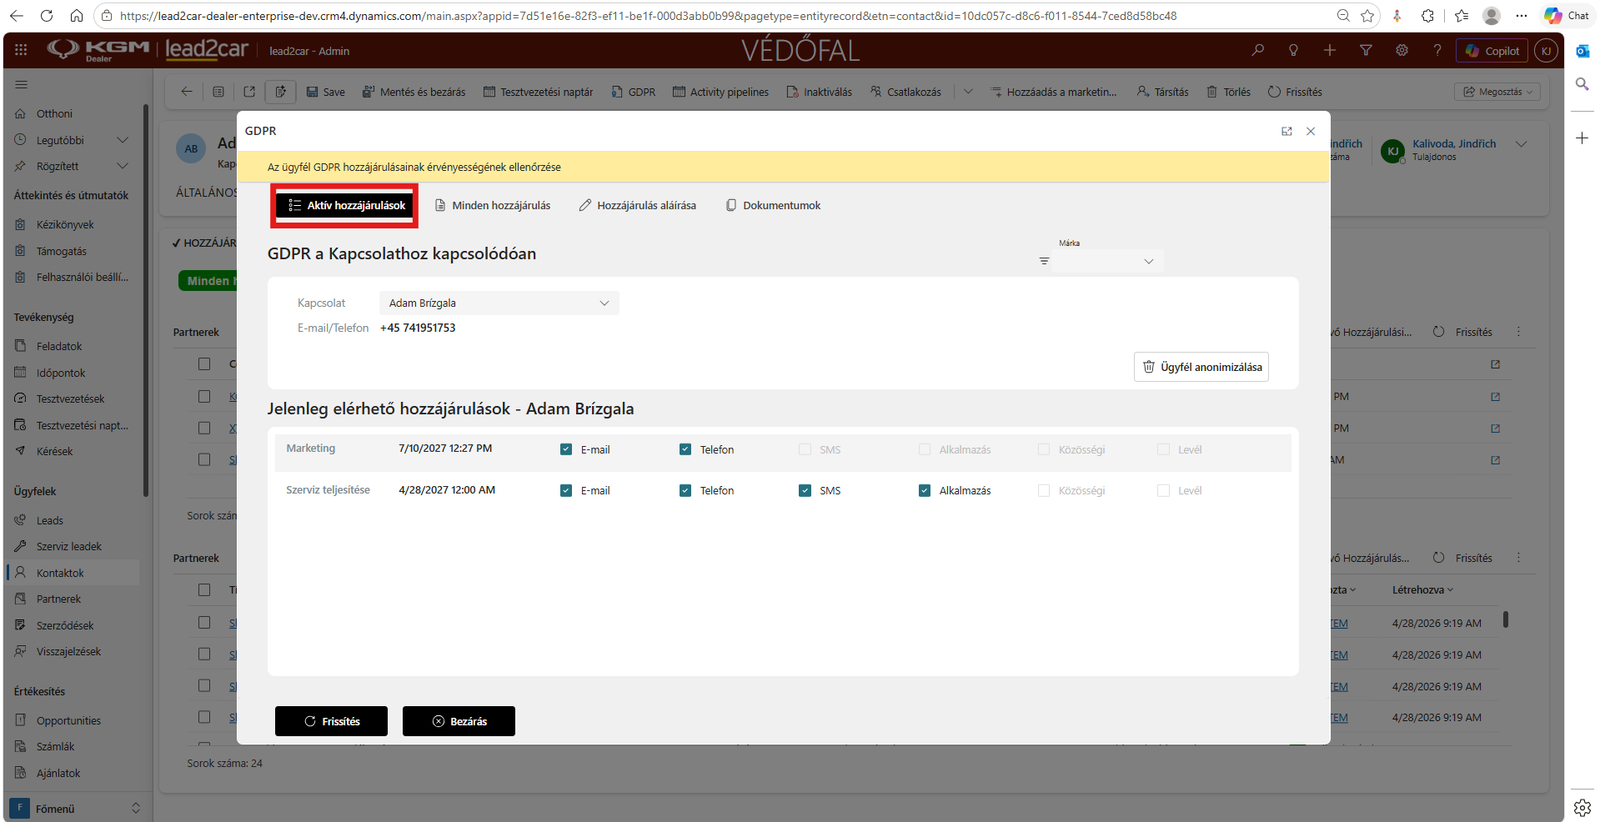Open the settings gear in the header
Image resolution: width=1600 pixels, height=822 pixels.
click(x=1402, y=50)
